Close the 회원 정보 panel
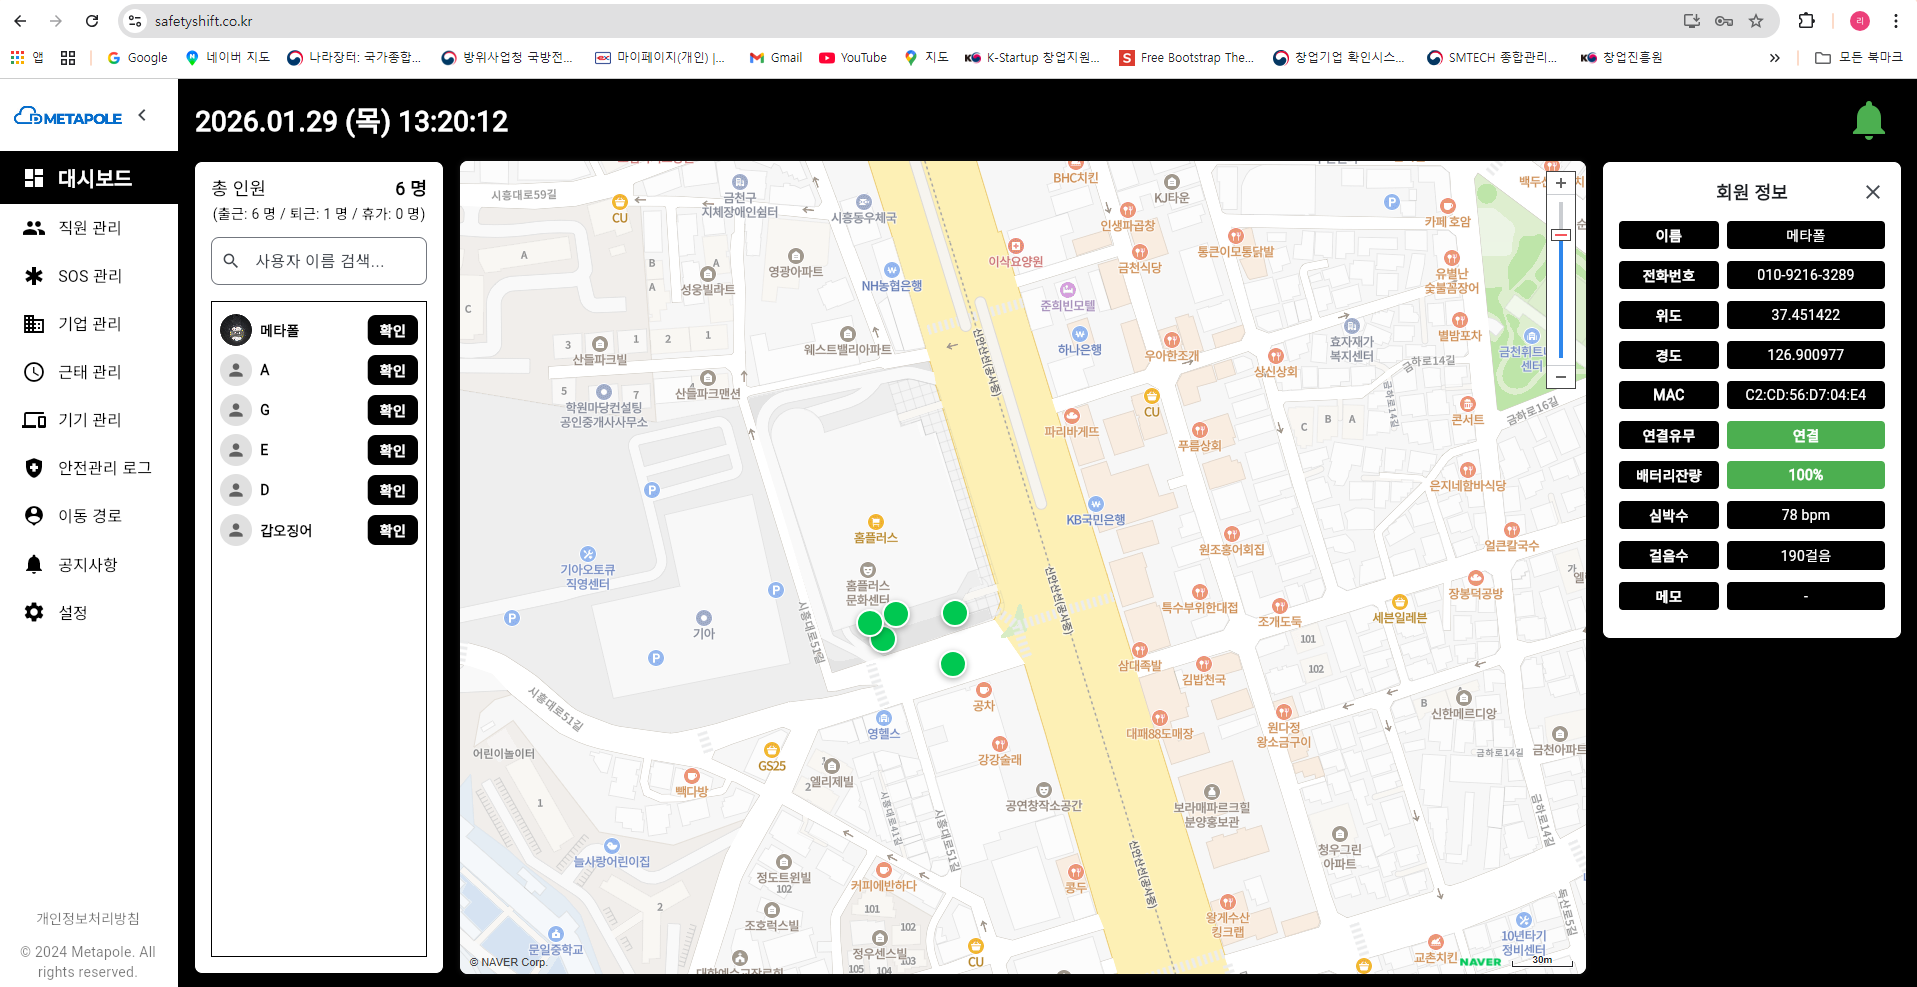The height and width of the screenshot is (987, 1917). pyautogui.click(x=1872, y=192)
